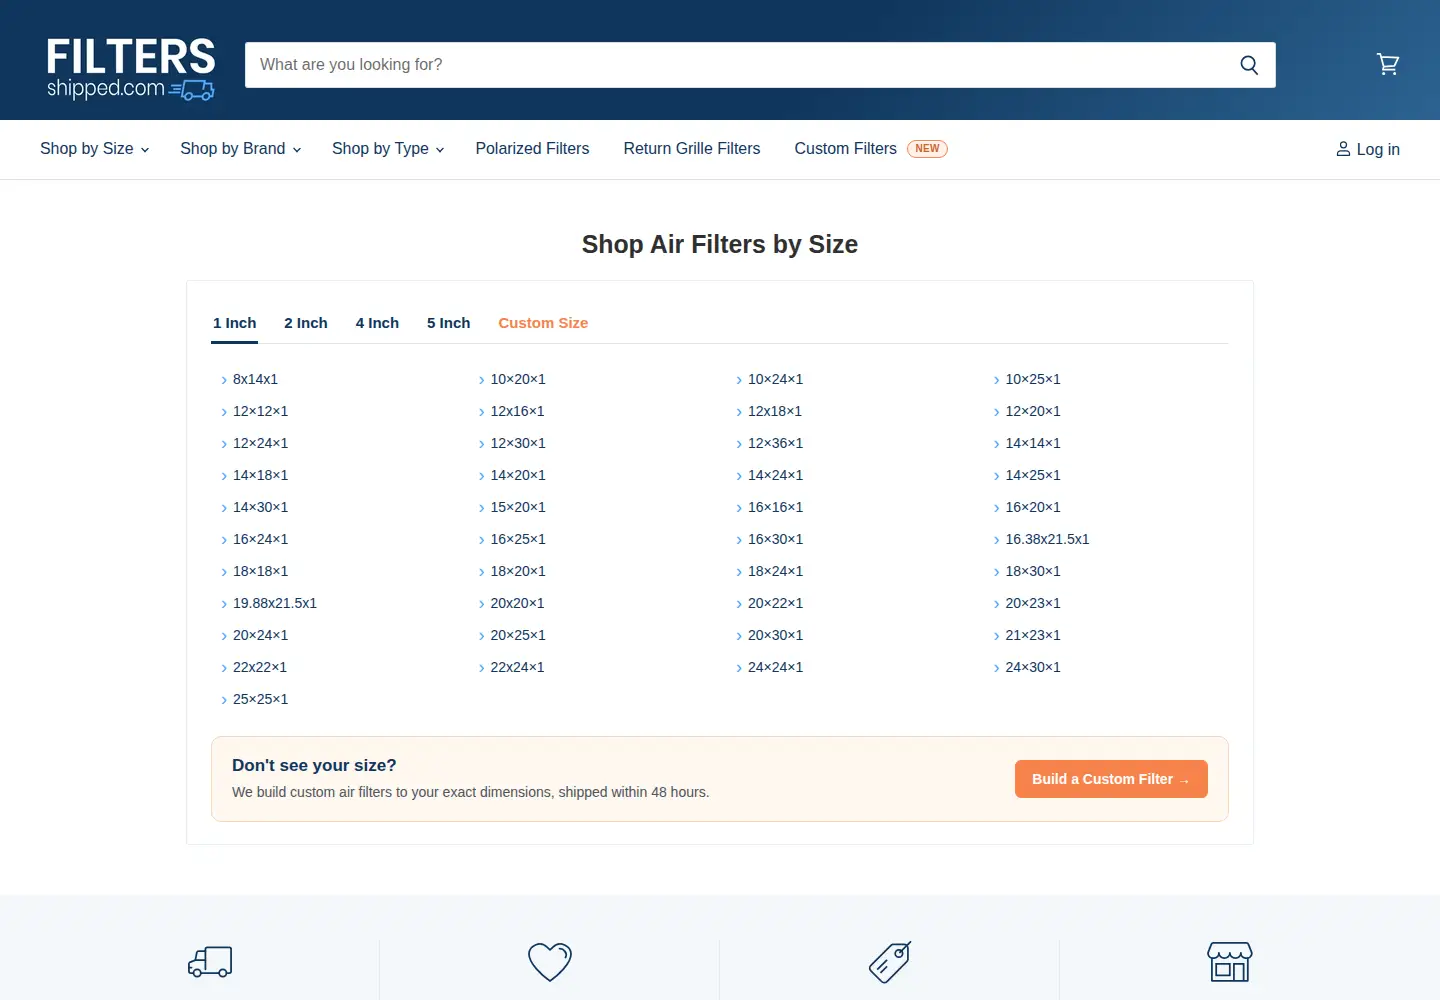Open the 16×25×1 filter link
This screenshot has height=1000, width=1440.
tap(518, 539)
